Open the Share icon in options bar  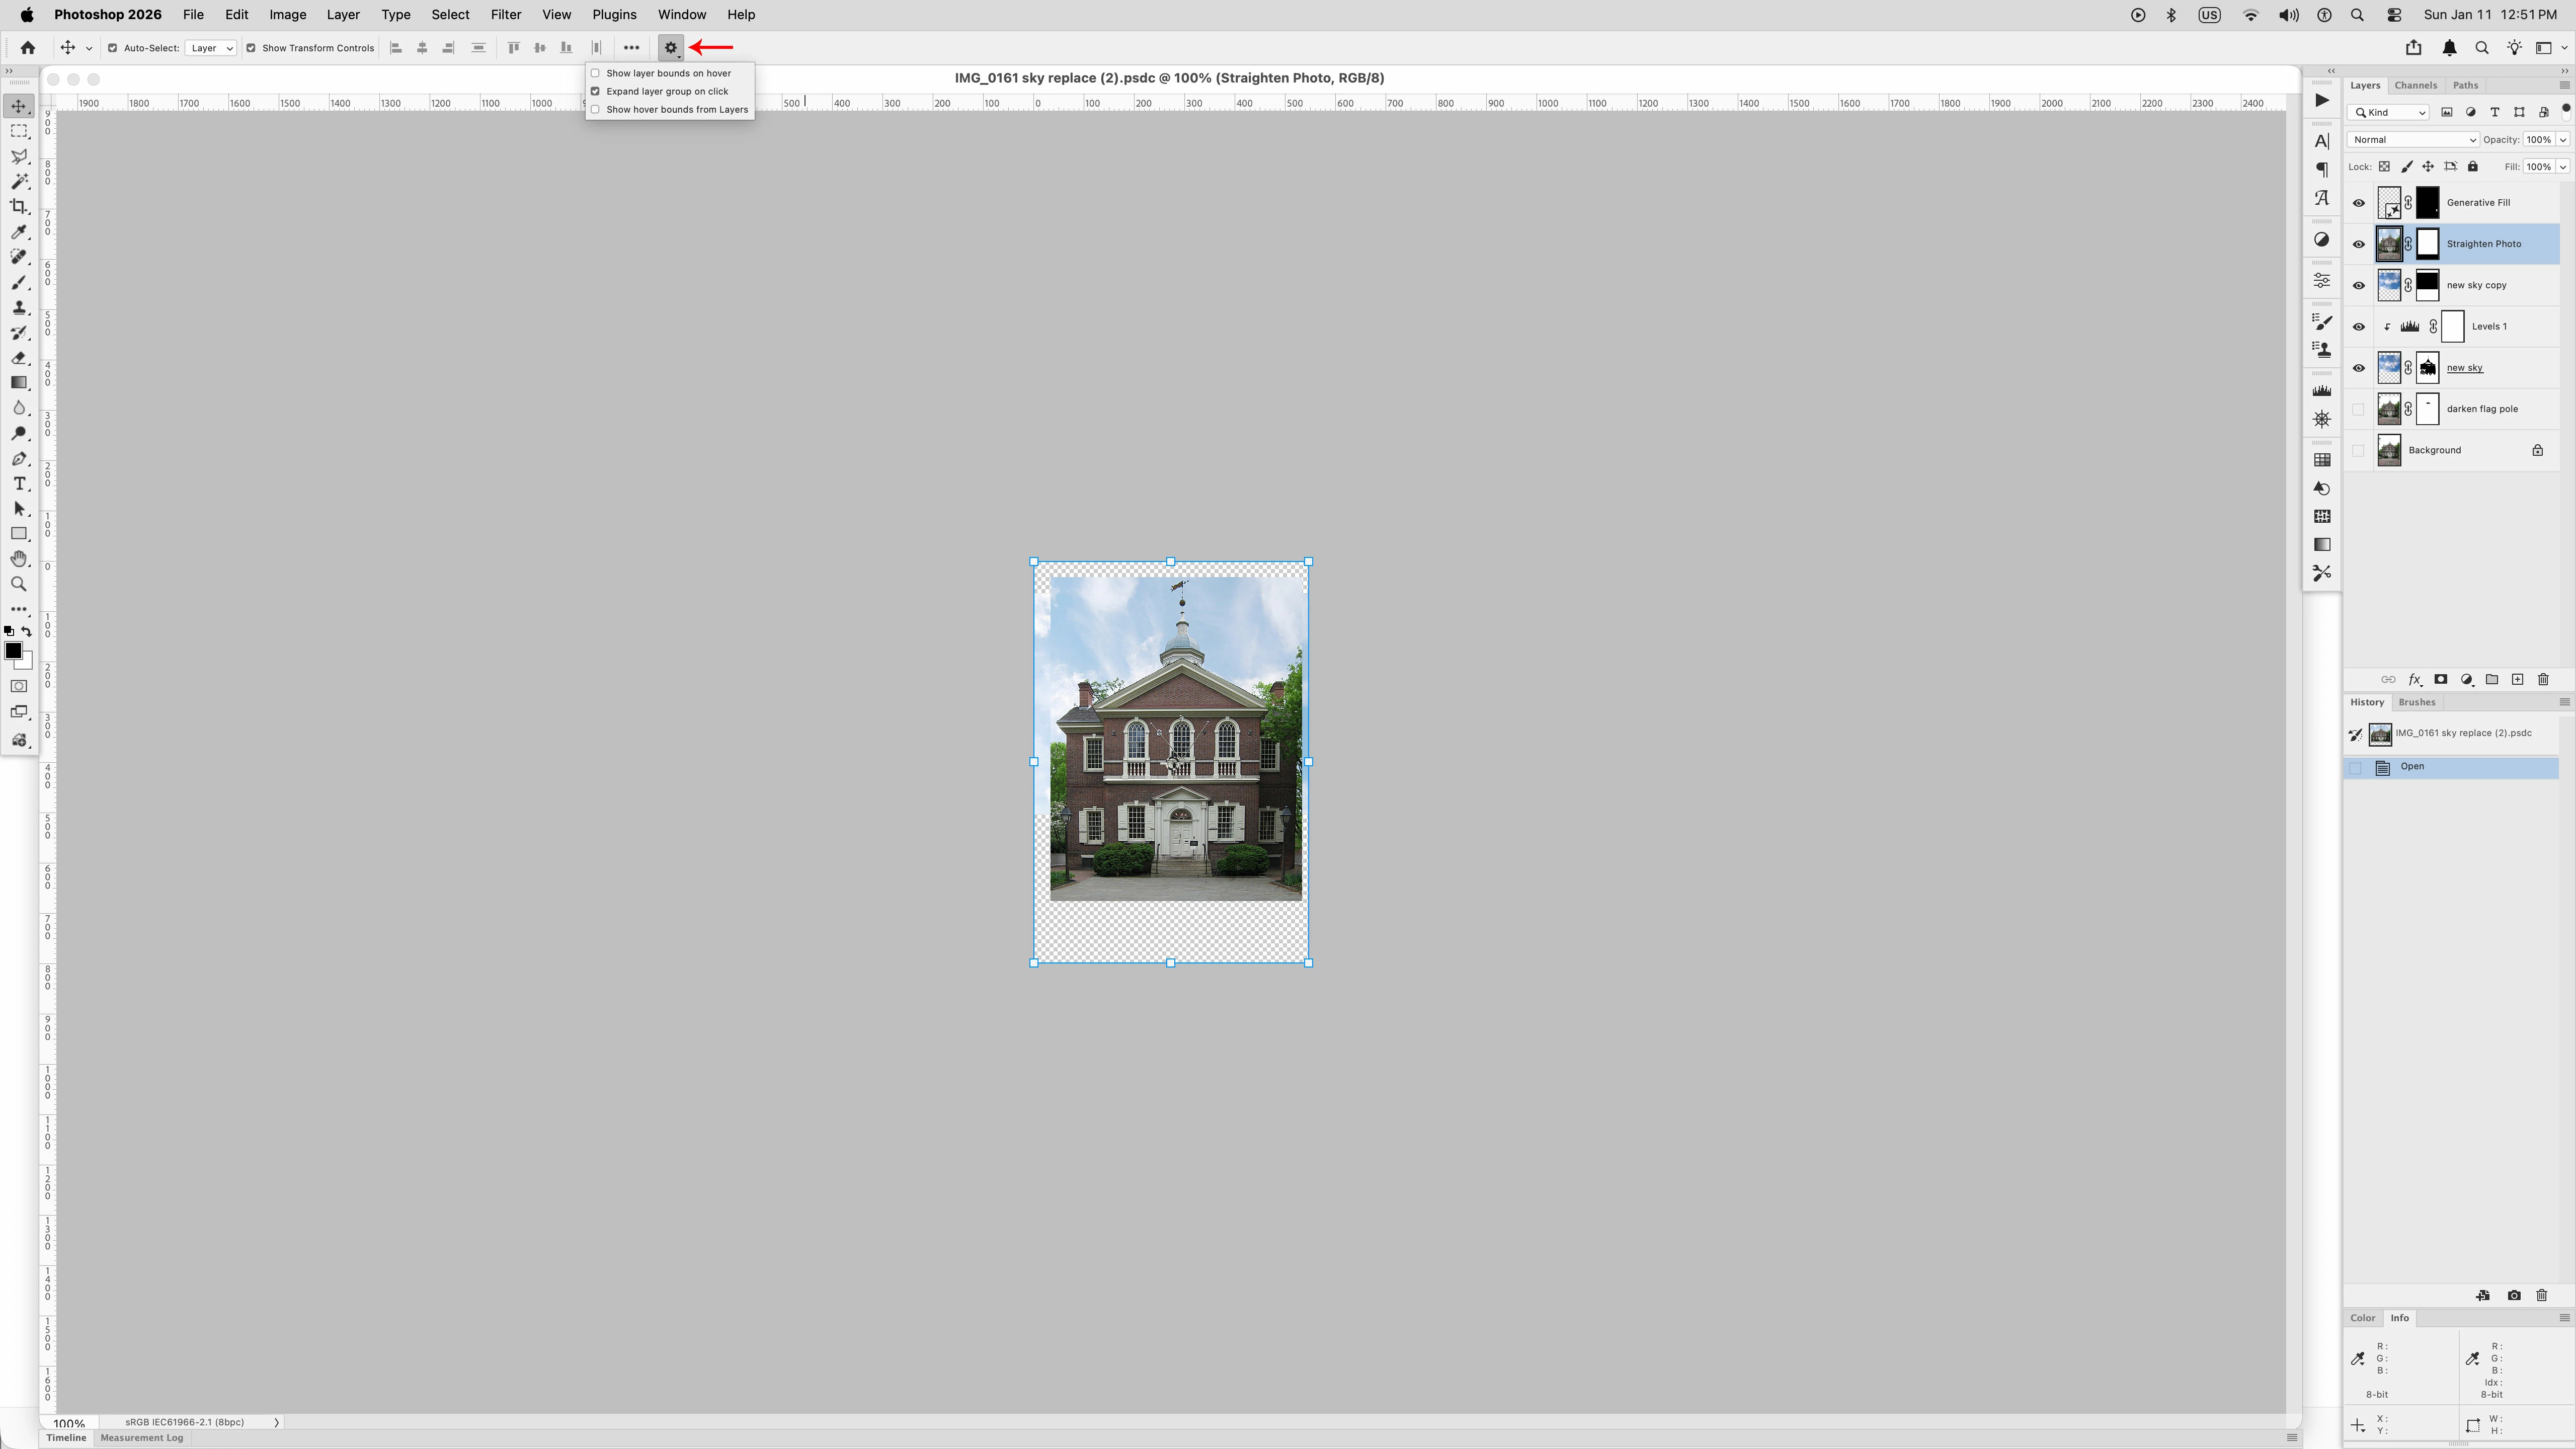click(x=2413, y=48)
